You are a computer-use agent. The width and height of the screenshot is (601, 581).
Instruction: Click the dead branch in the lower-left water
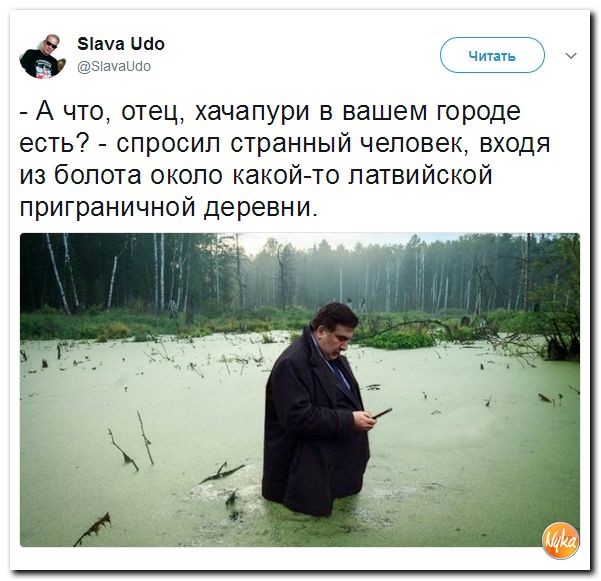pos(93,529)
